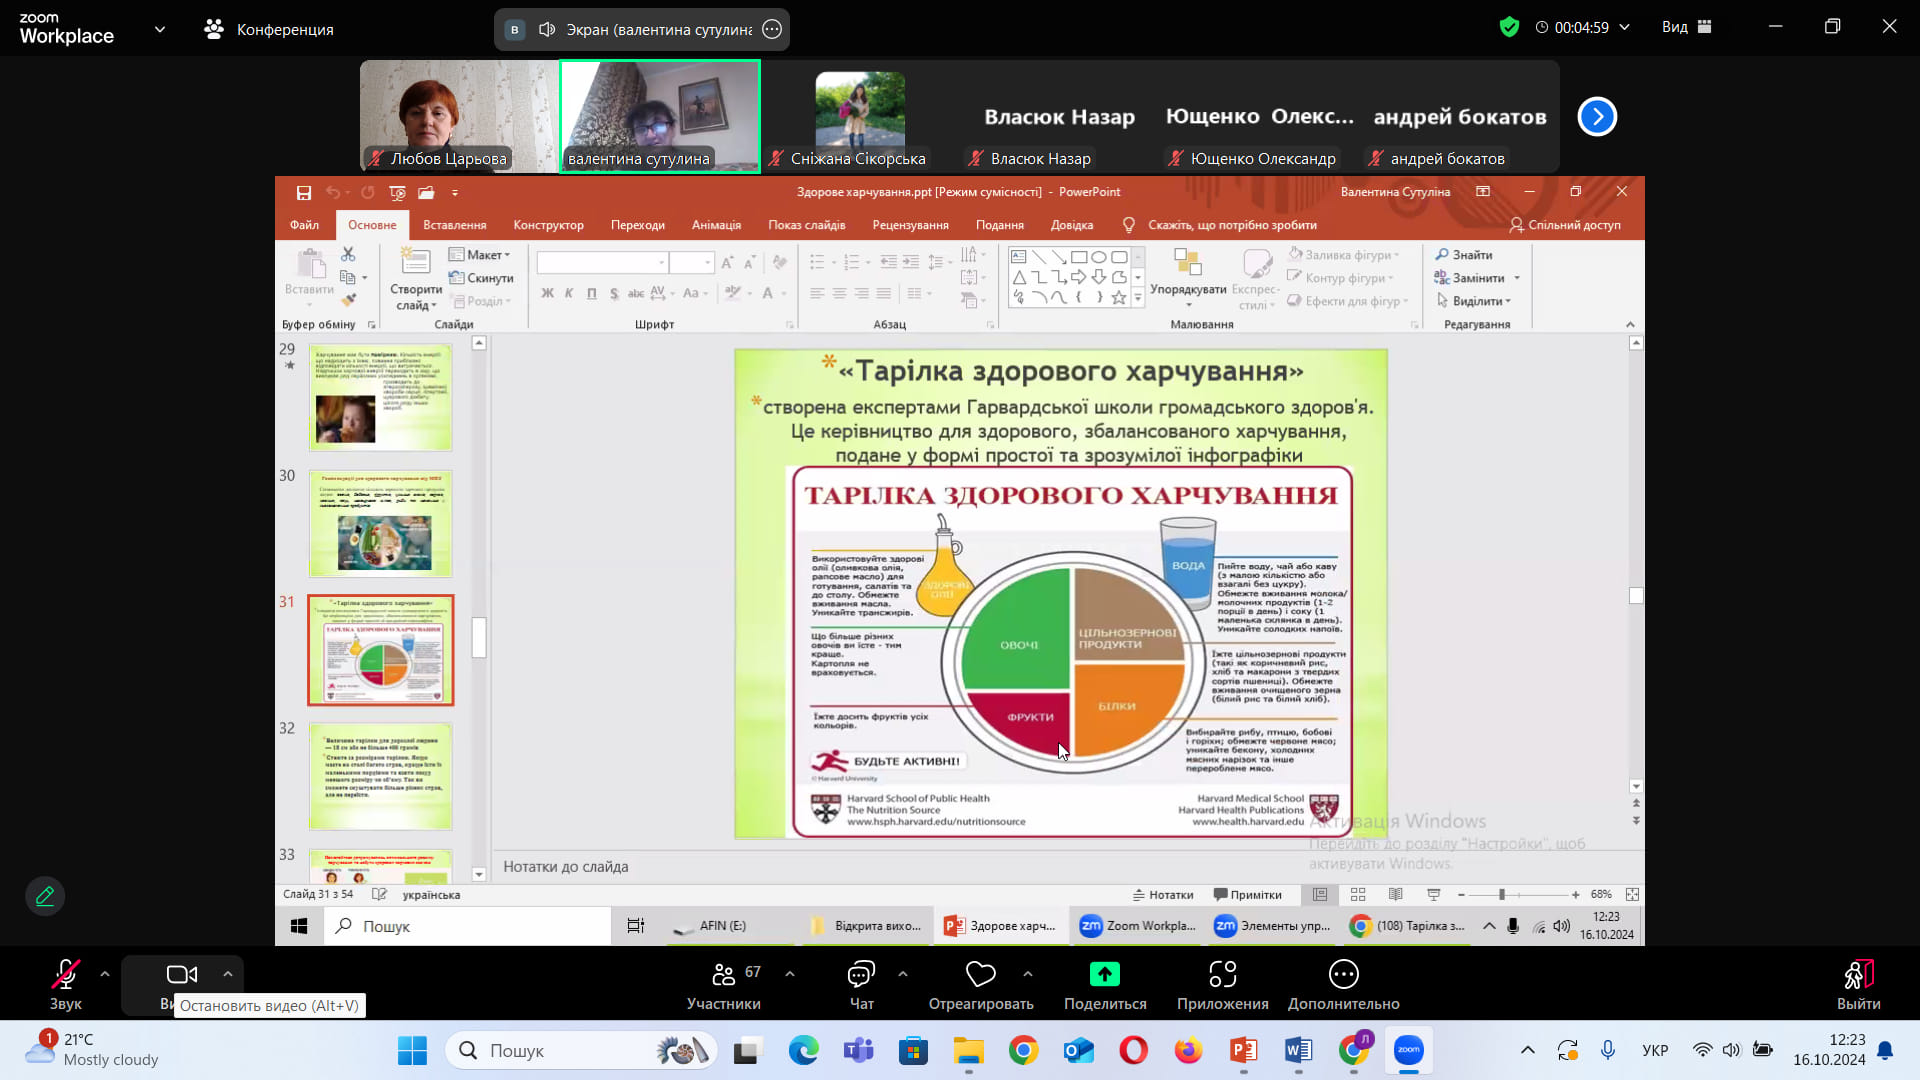This screenshot has width=1920, height=1080.
Task: Unmute microphone with Звук button
Action: pos(66,976)
